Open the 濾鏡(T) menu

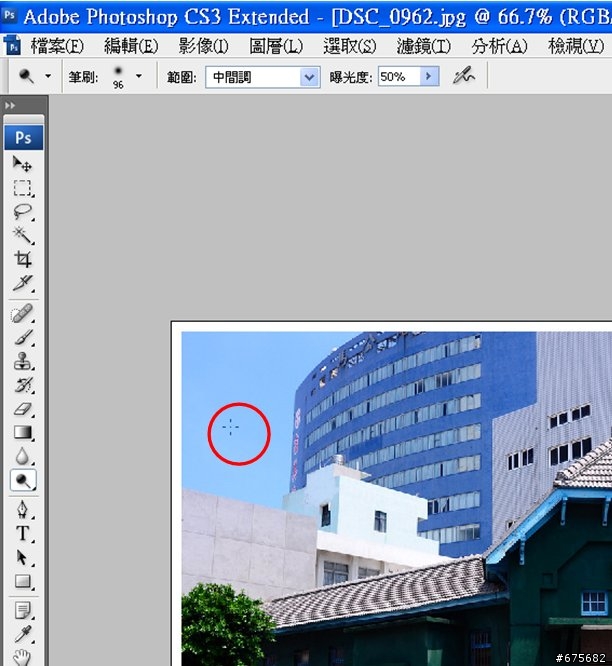click(x=424, y=46)
